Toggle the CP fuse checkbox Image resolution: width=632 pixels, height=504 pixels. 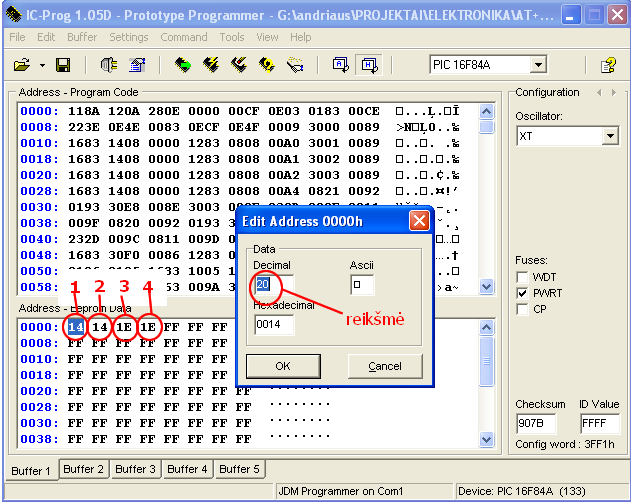coord(522,309)
